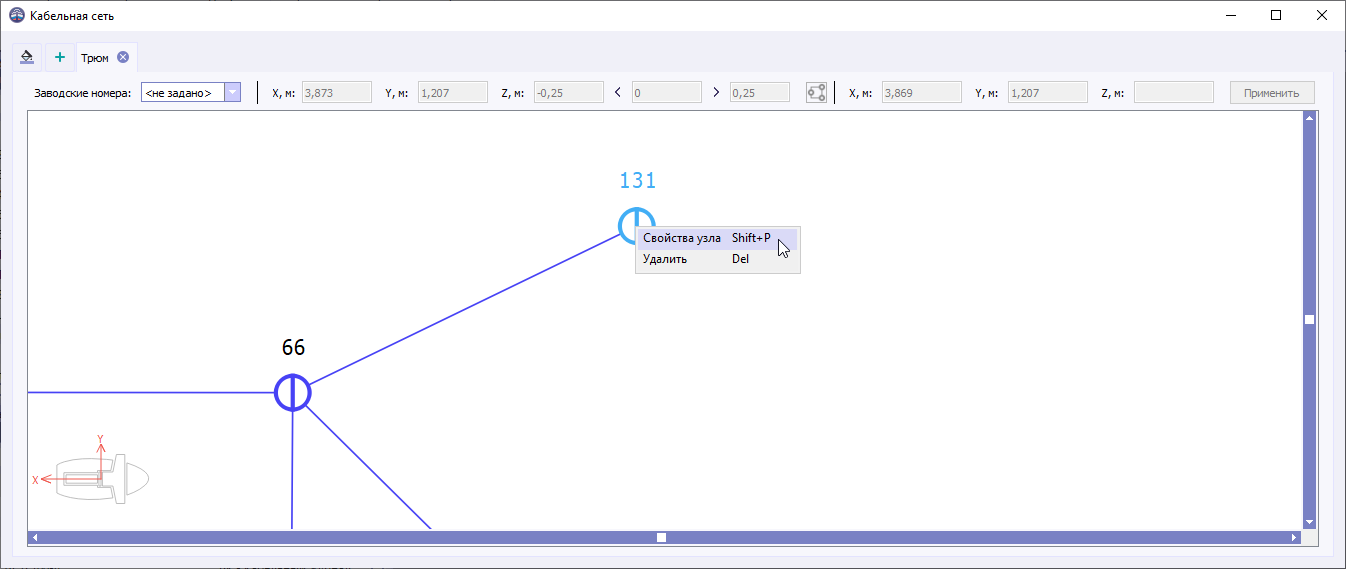Click the node label 131
Image resolution: width=1346 pixels, height=569 pixels.
(x=637, y=181)
